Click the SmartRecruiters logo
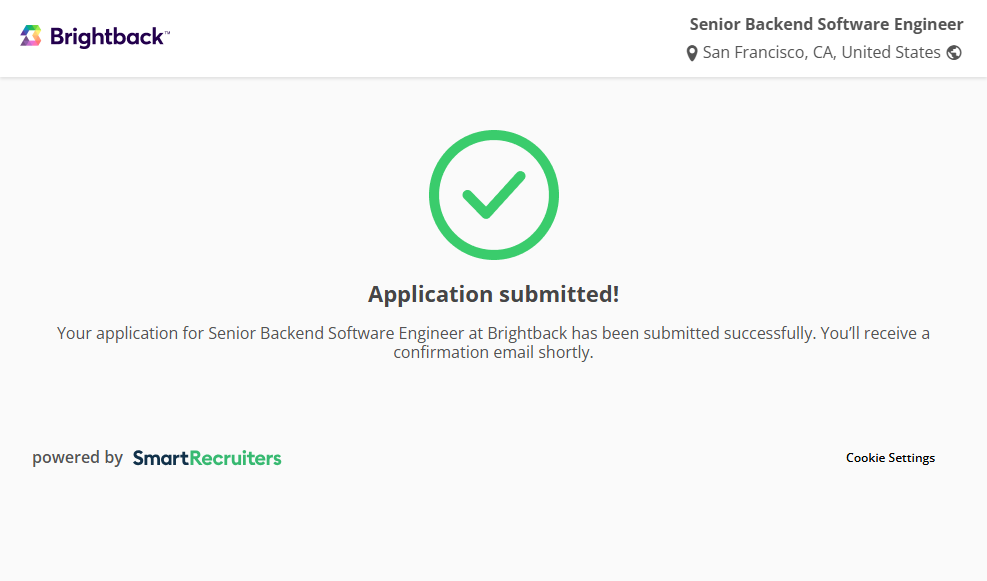Viewport: 987px width, 581px height. click(x=207, y=458)
